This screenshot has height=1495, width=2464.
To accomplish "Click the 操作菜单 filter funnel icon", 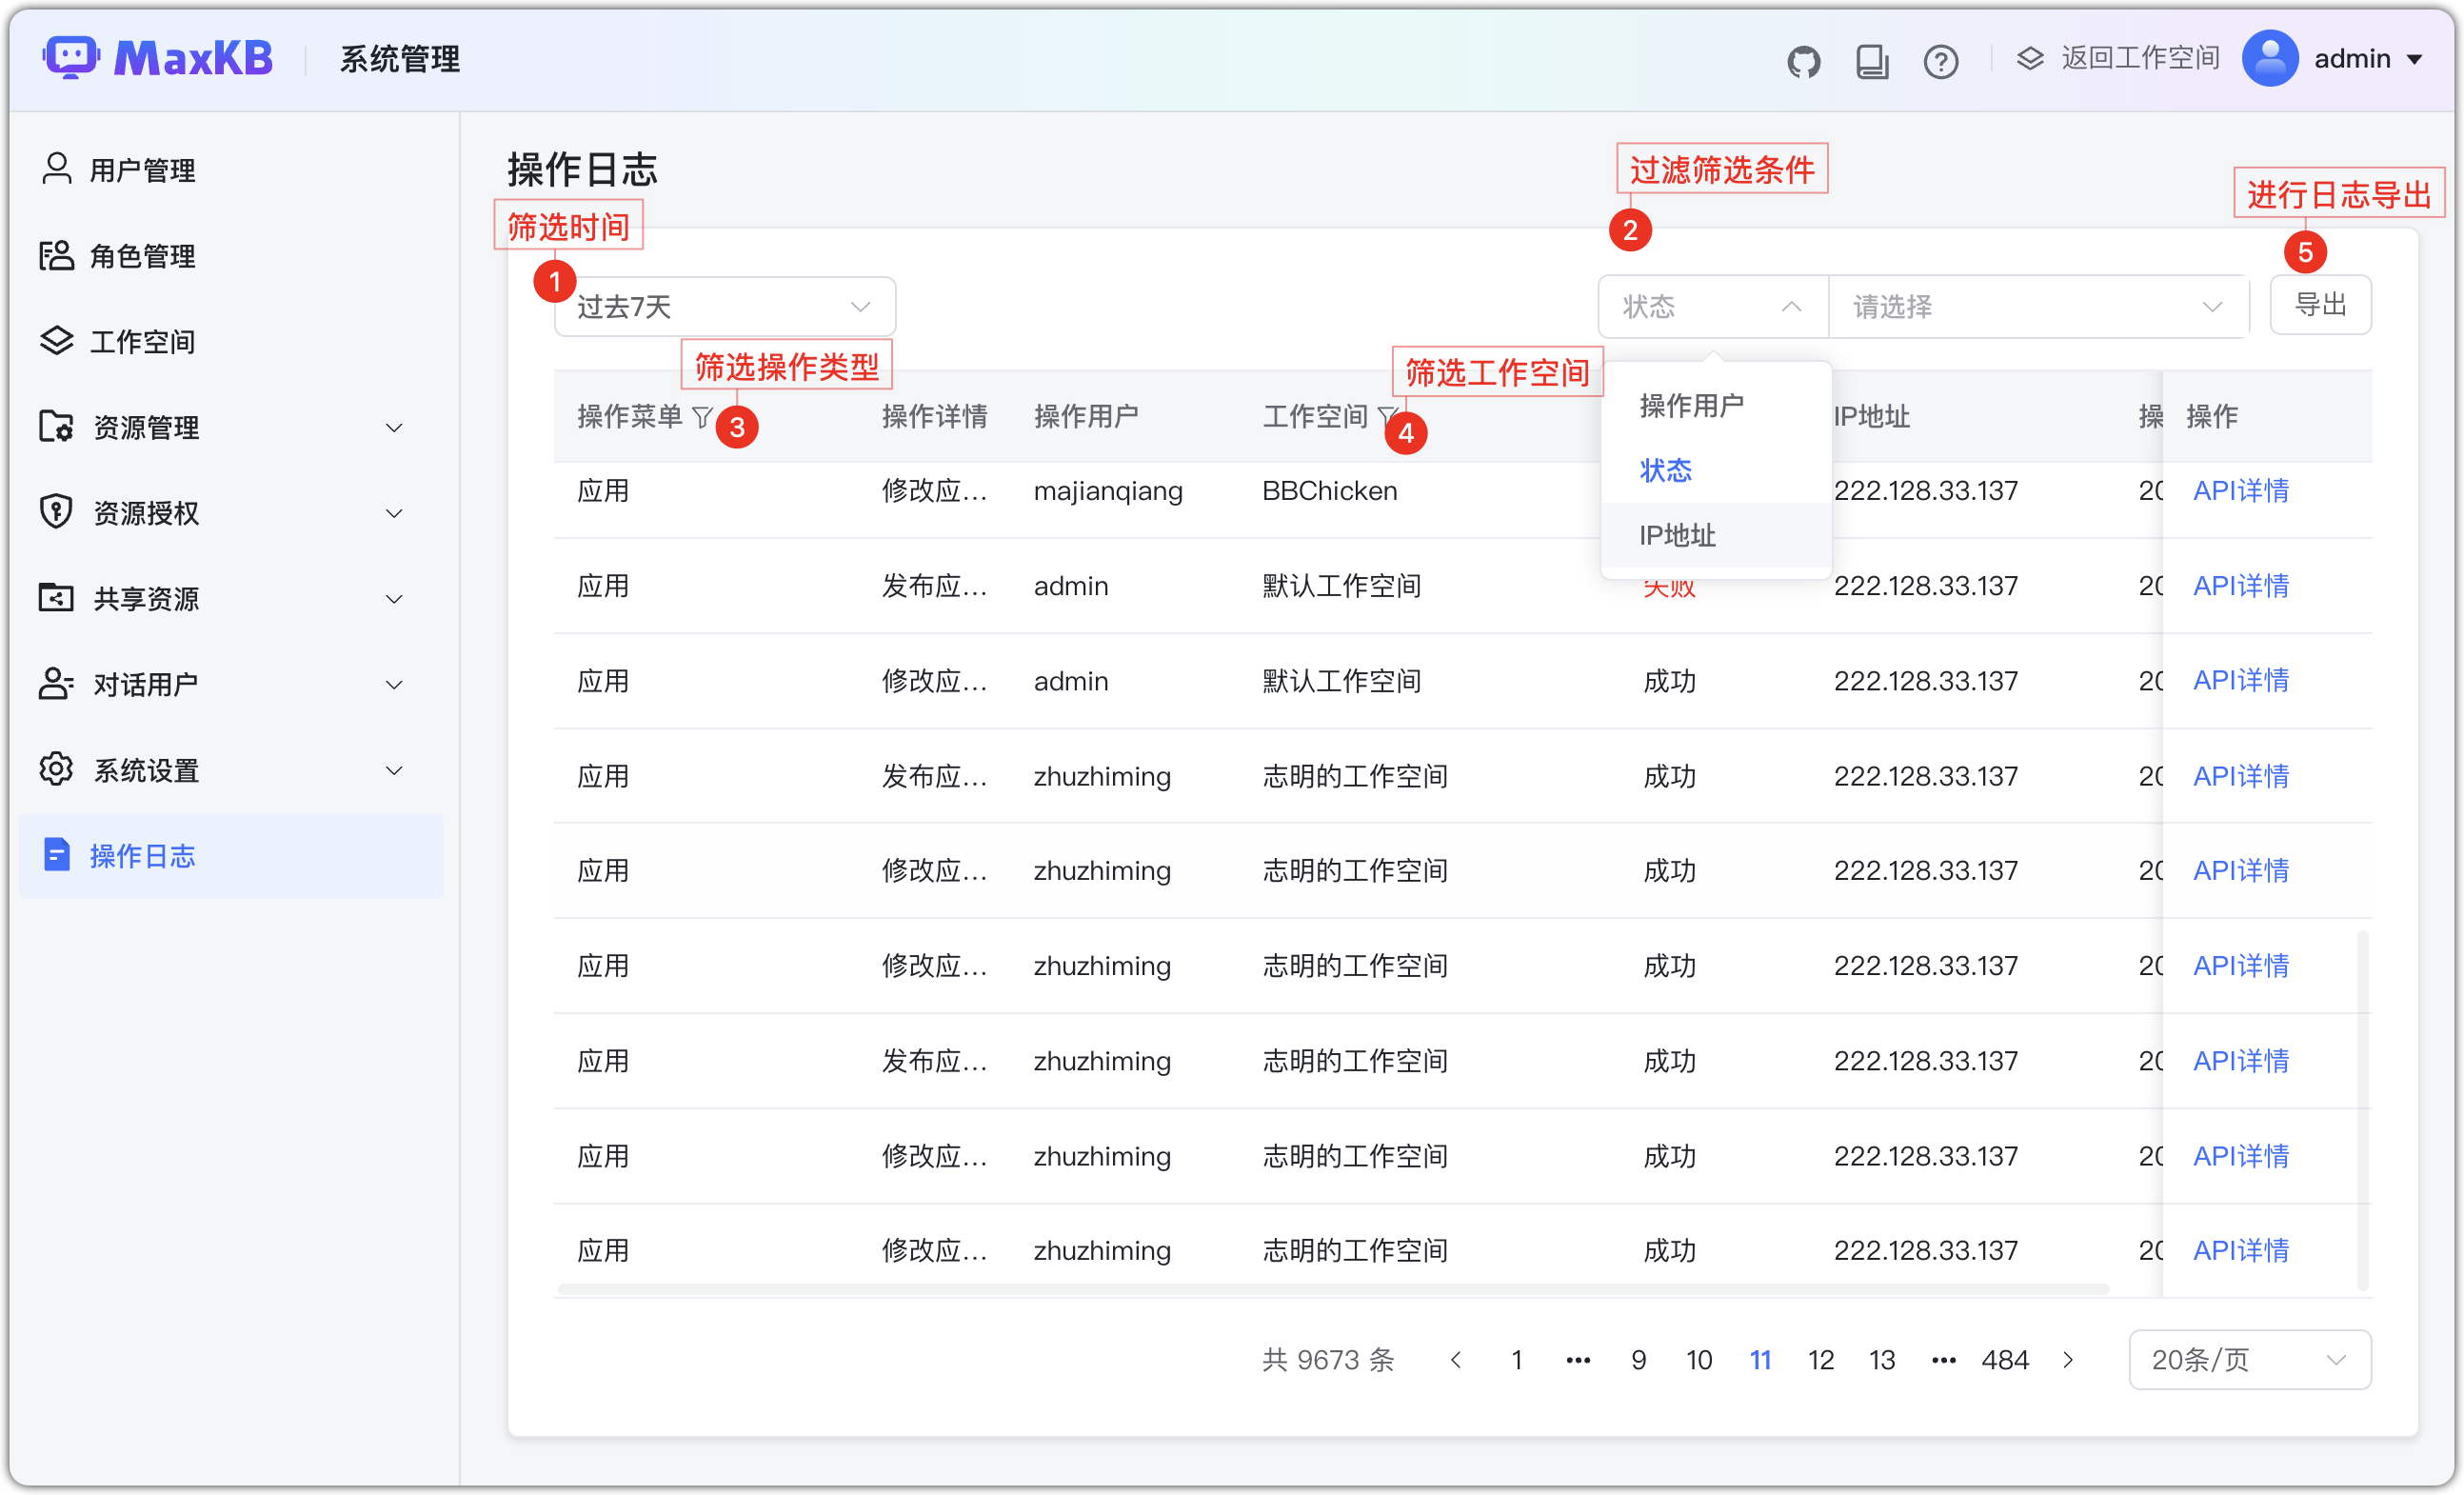I will point(702,417).
